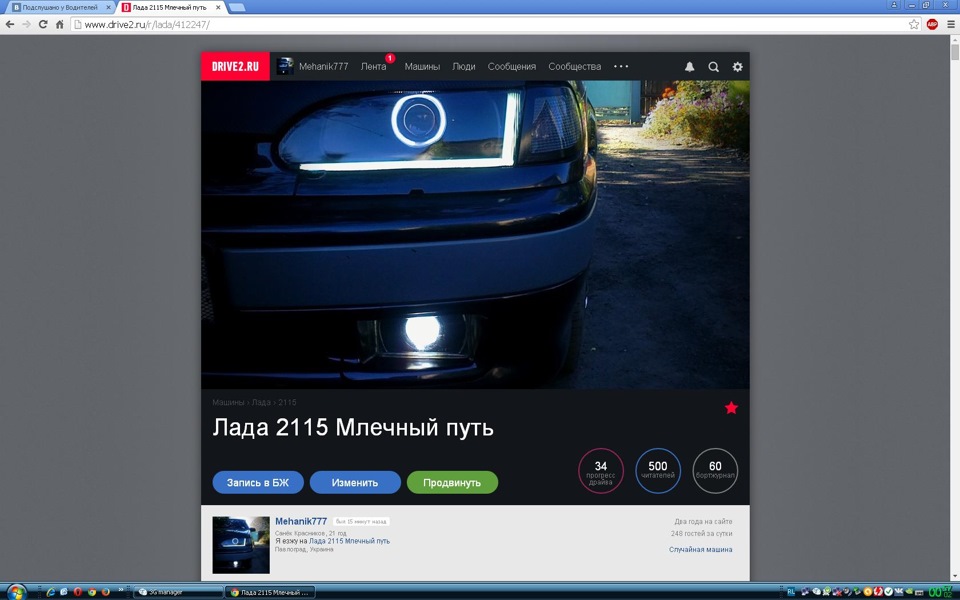Go back with the browser arrow
The image size is (960, 600).
[x=10, y=24]
